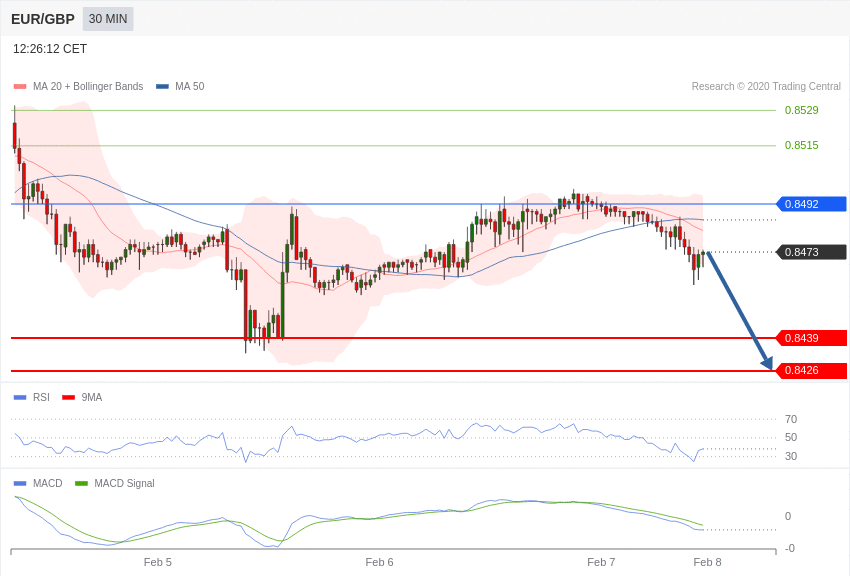Click the MACD legend blue swatch
Image resolution: width=850 pixels, height=576 pixels.
[x=20, y=483]
